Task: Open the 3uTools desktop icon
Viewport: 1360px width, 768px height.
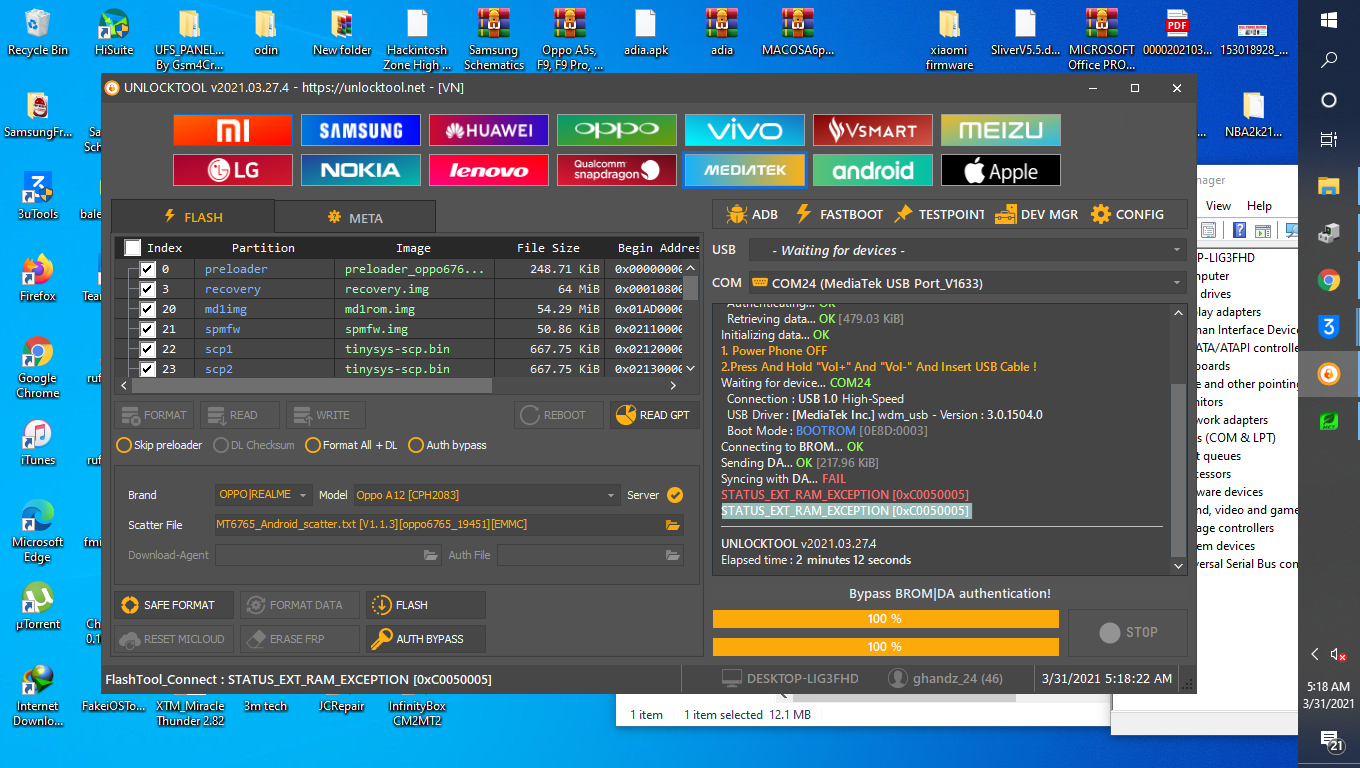Action: coord(38,196)
